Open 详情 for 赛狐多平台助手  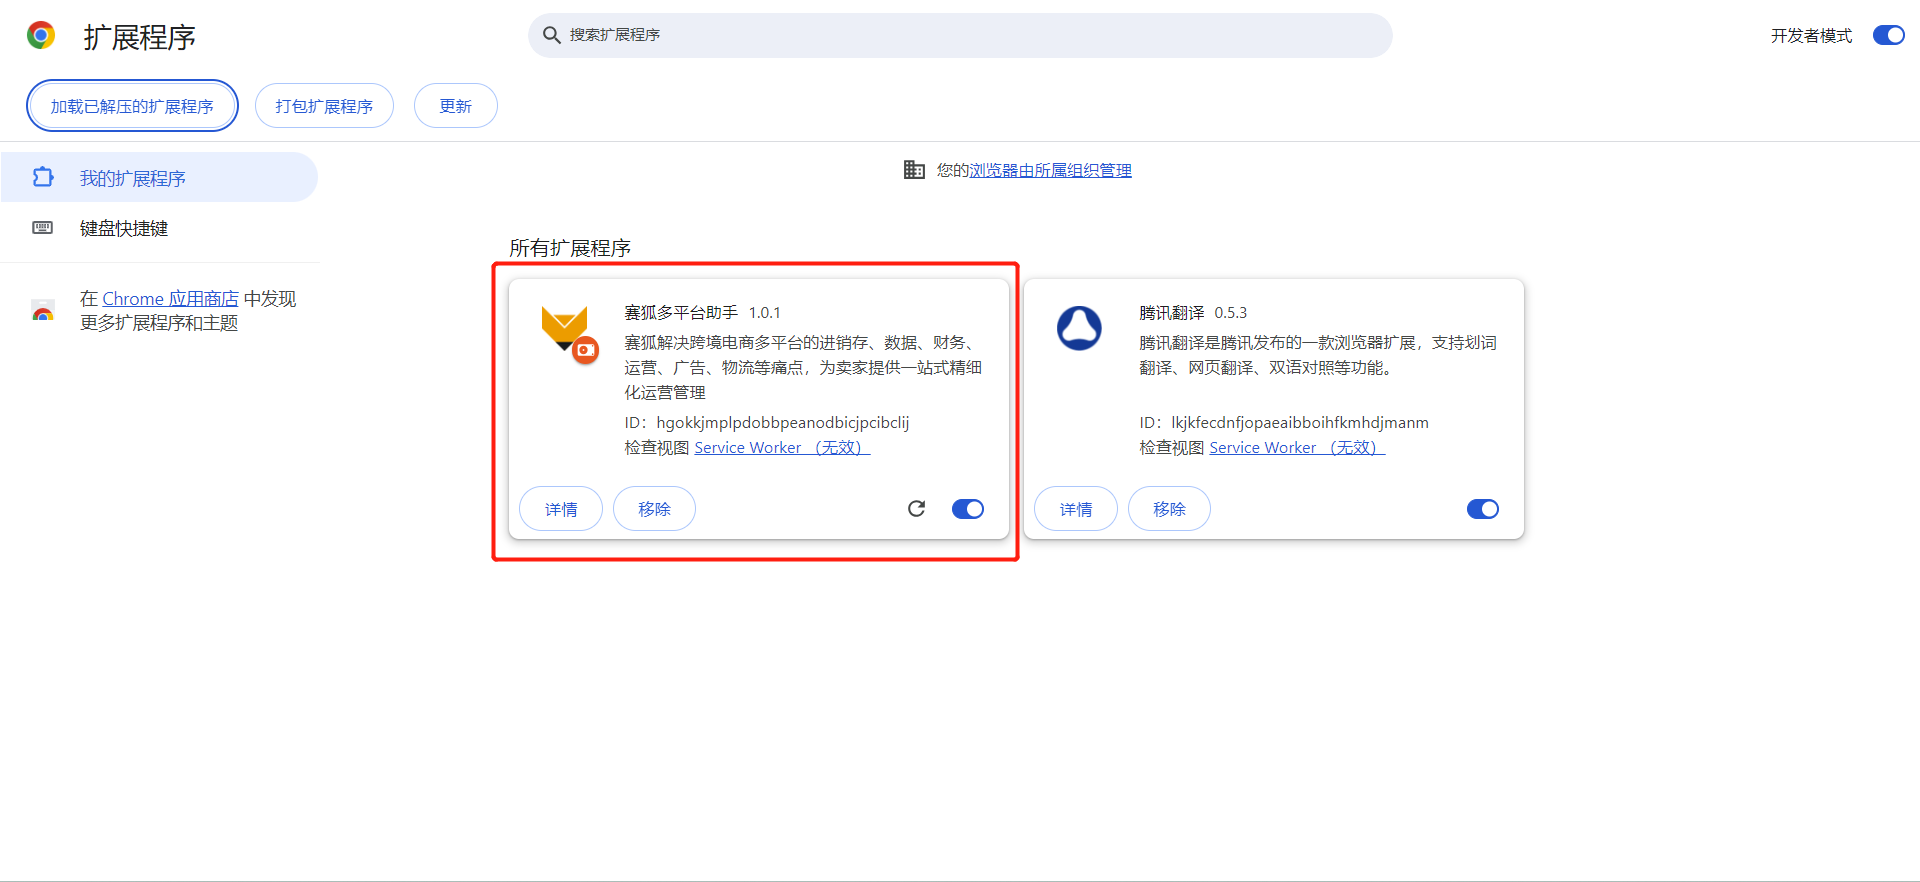[561, 509]
